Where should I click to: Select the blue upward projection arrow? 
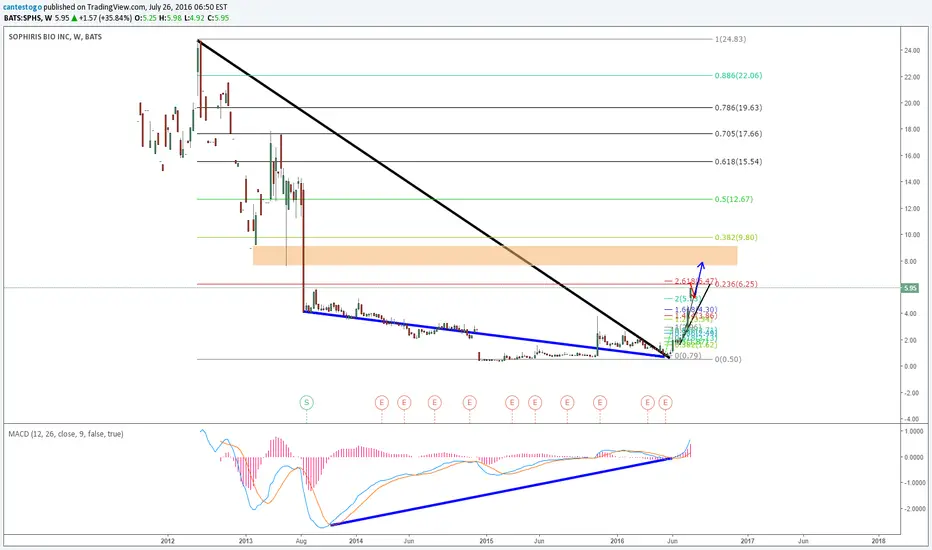[698, 279]
